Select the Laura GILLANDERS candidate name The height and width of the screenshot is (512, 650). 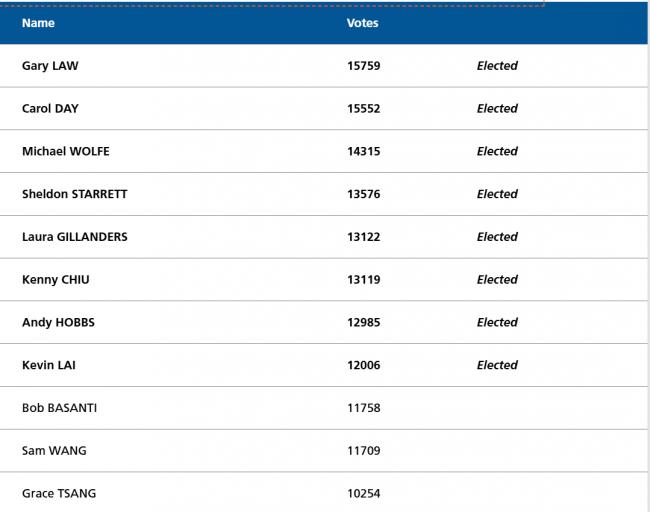coord(75,237)
